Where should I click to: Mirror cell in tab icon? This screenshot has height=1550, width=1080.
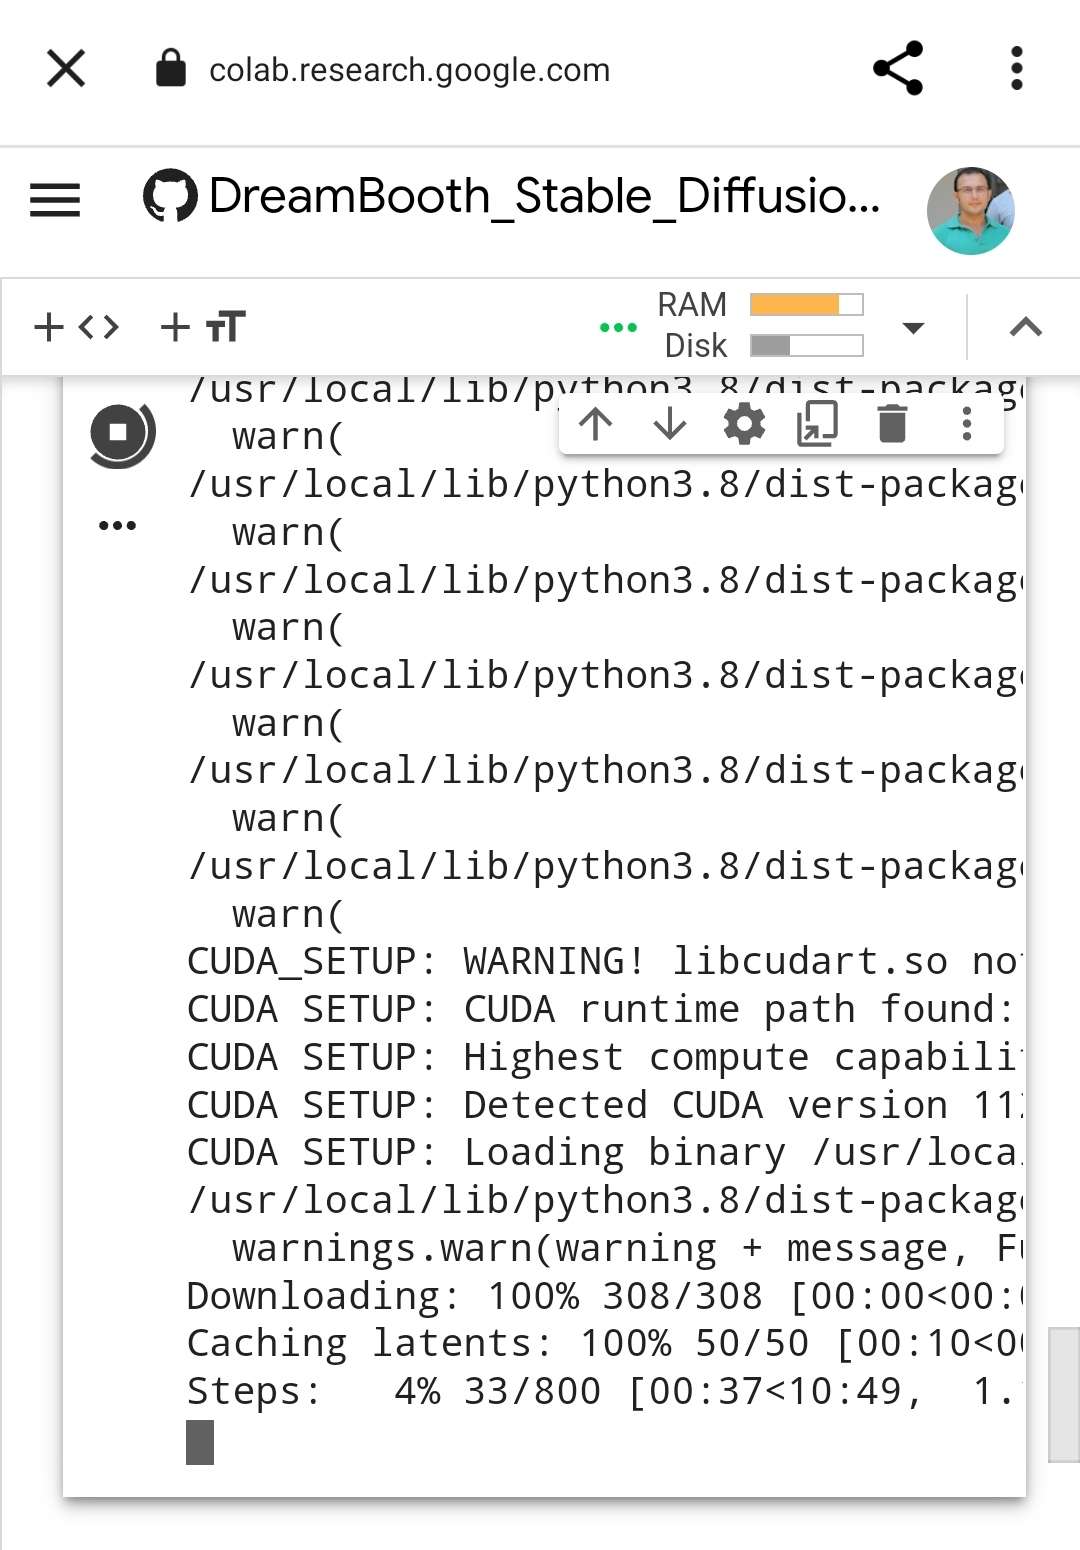pos(817,424)
